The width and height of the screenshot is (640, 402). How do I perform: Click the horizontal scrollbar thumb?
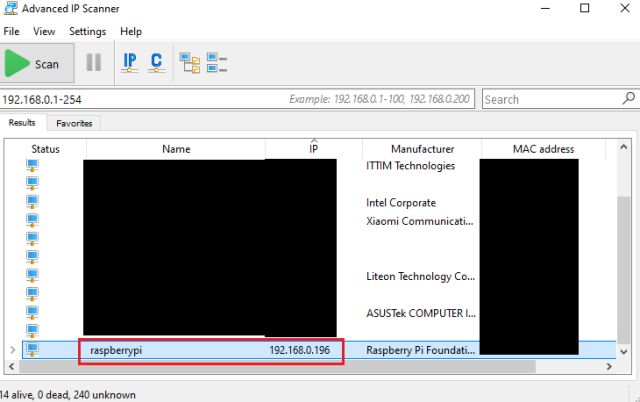coord(277,366)
